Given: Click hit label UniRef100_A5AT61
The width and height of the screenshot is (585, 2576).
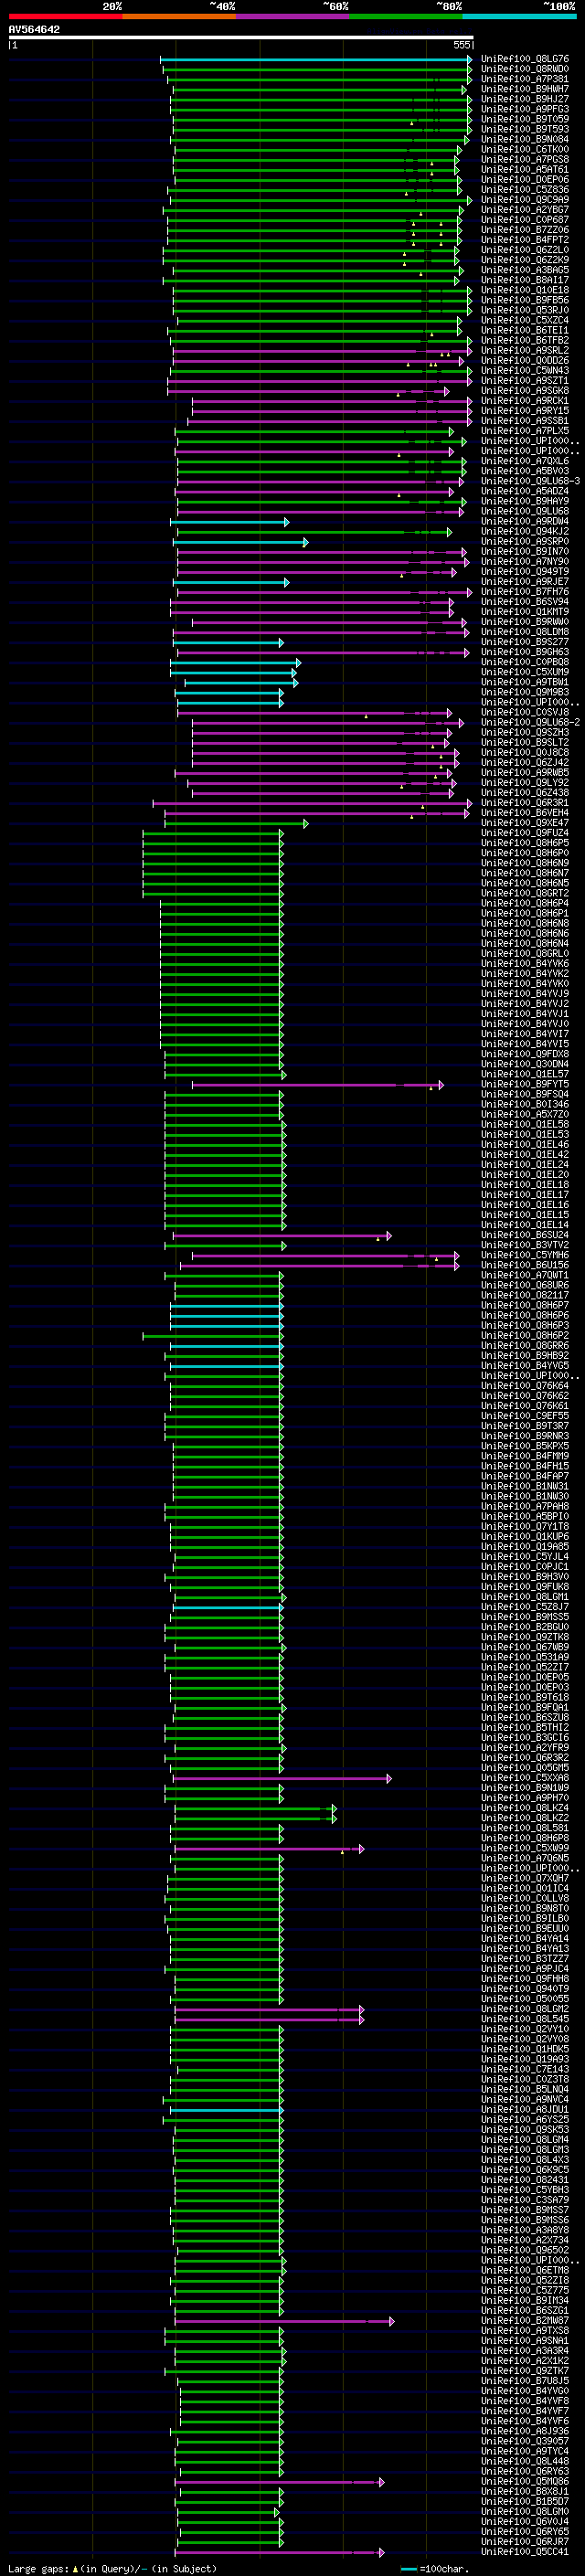Looking at the screenshot, I should 525,170.
